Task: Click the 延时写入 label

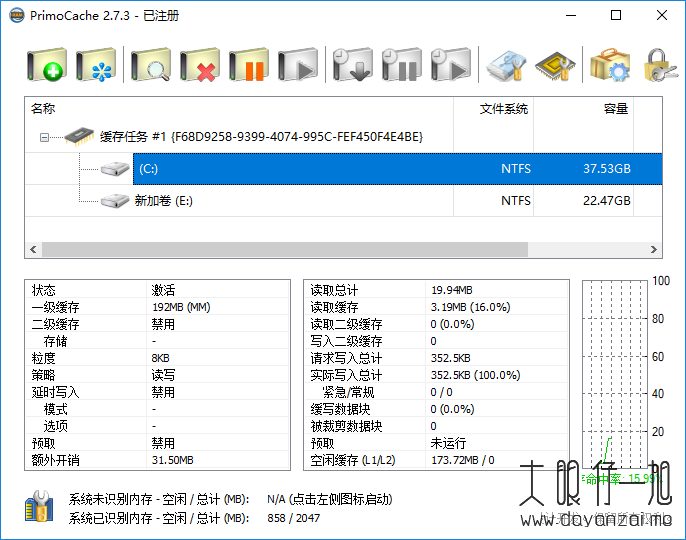Action: click(x=55, y=393)
